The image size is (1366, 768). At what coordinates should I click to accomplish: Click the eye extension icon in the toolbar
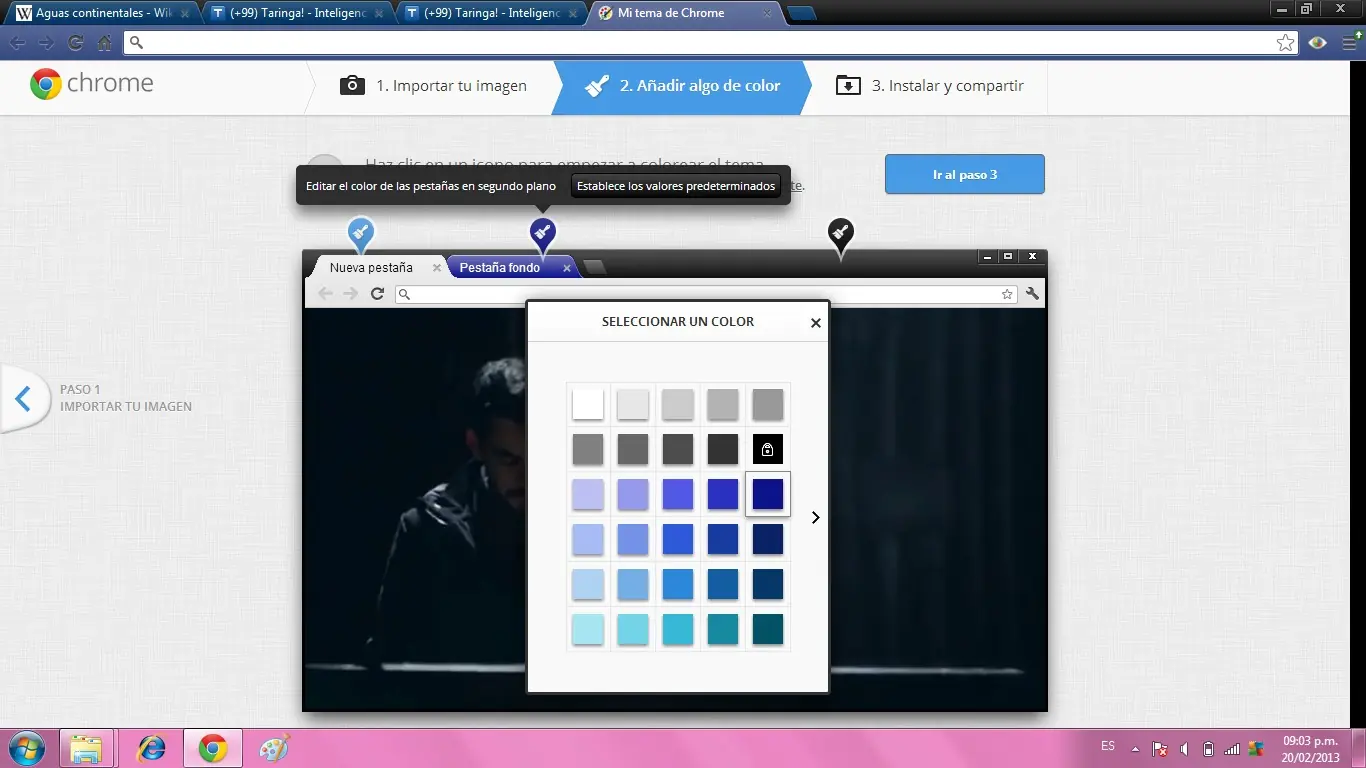(x=1318, y=43)
